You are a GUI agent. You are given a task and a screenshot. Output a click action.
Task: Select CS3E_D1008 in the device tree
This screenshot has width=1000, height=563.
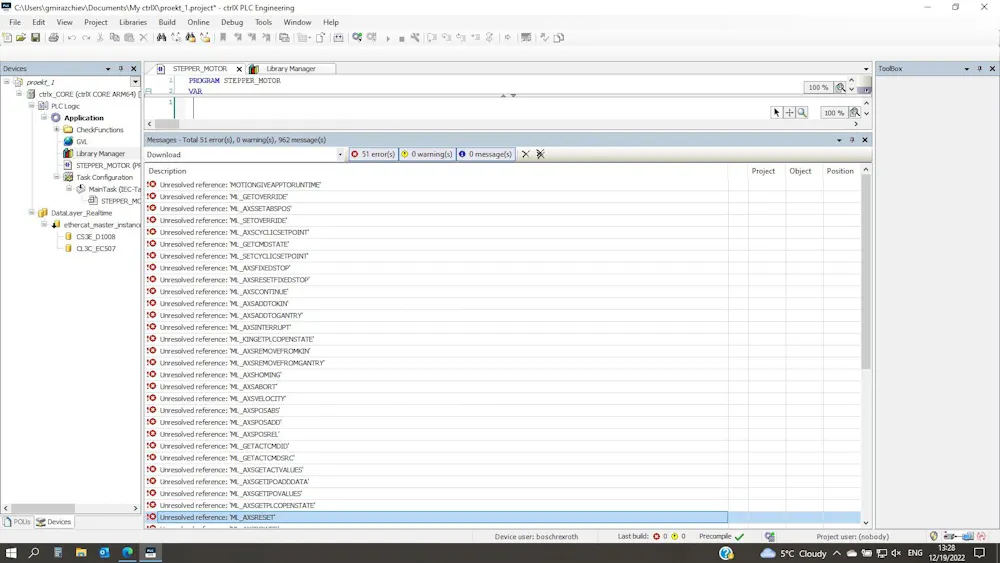(x=96, y=237)
